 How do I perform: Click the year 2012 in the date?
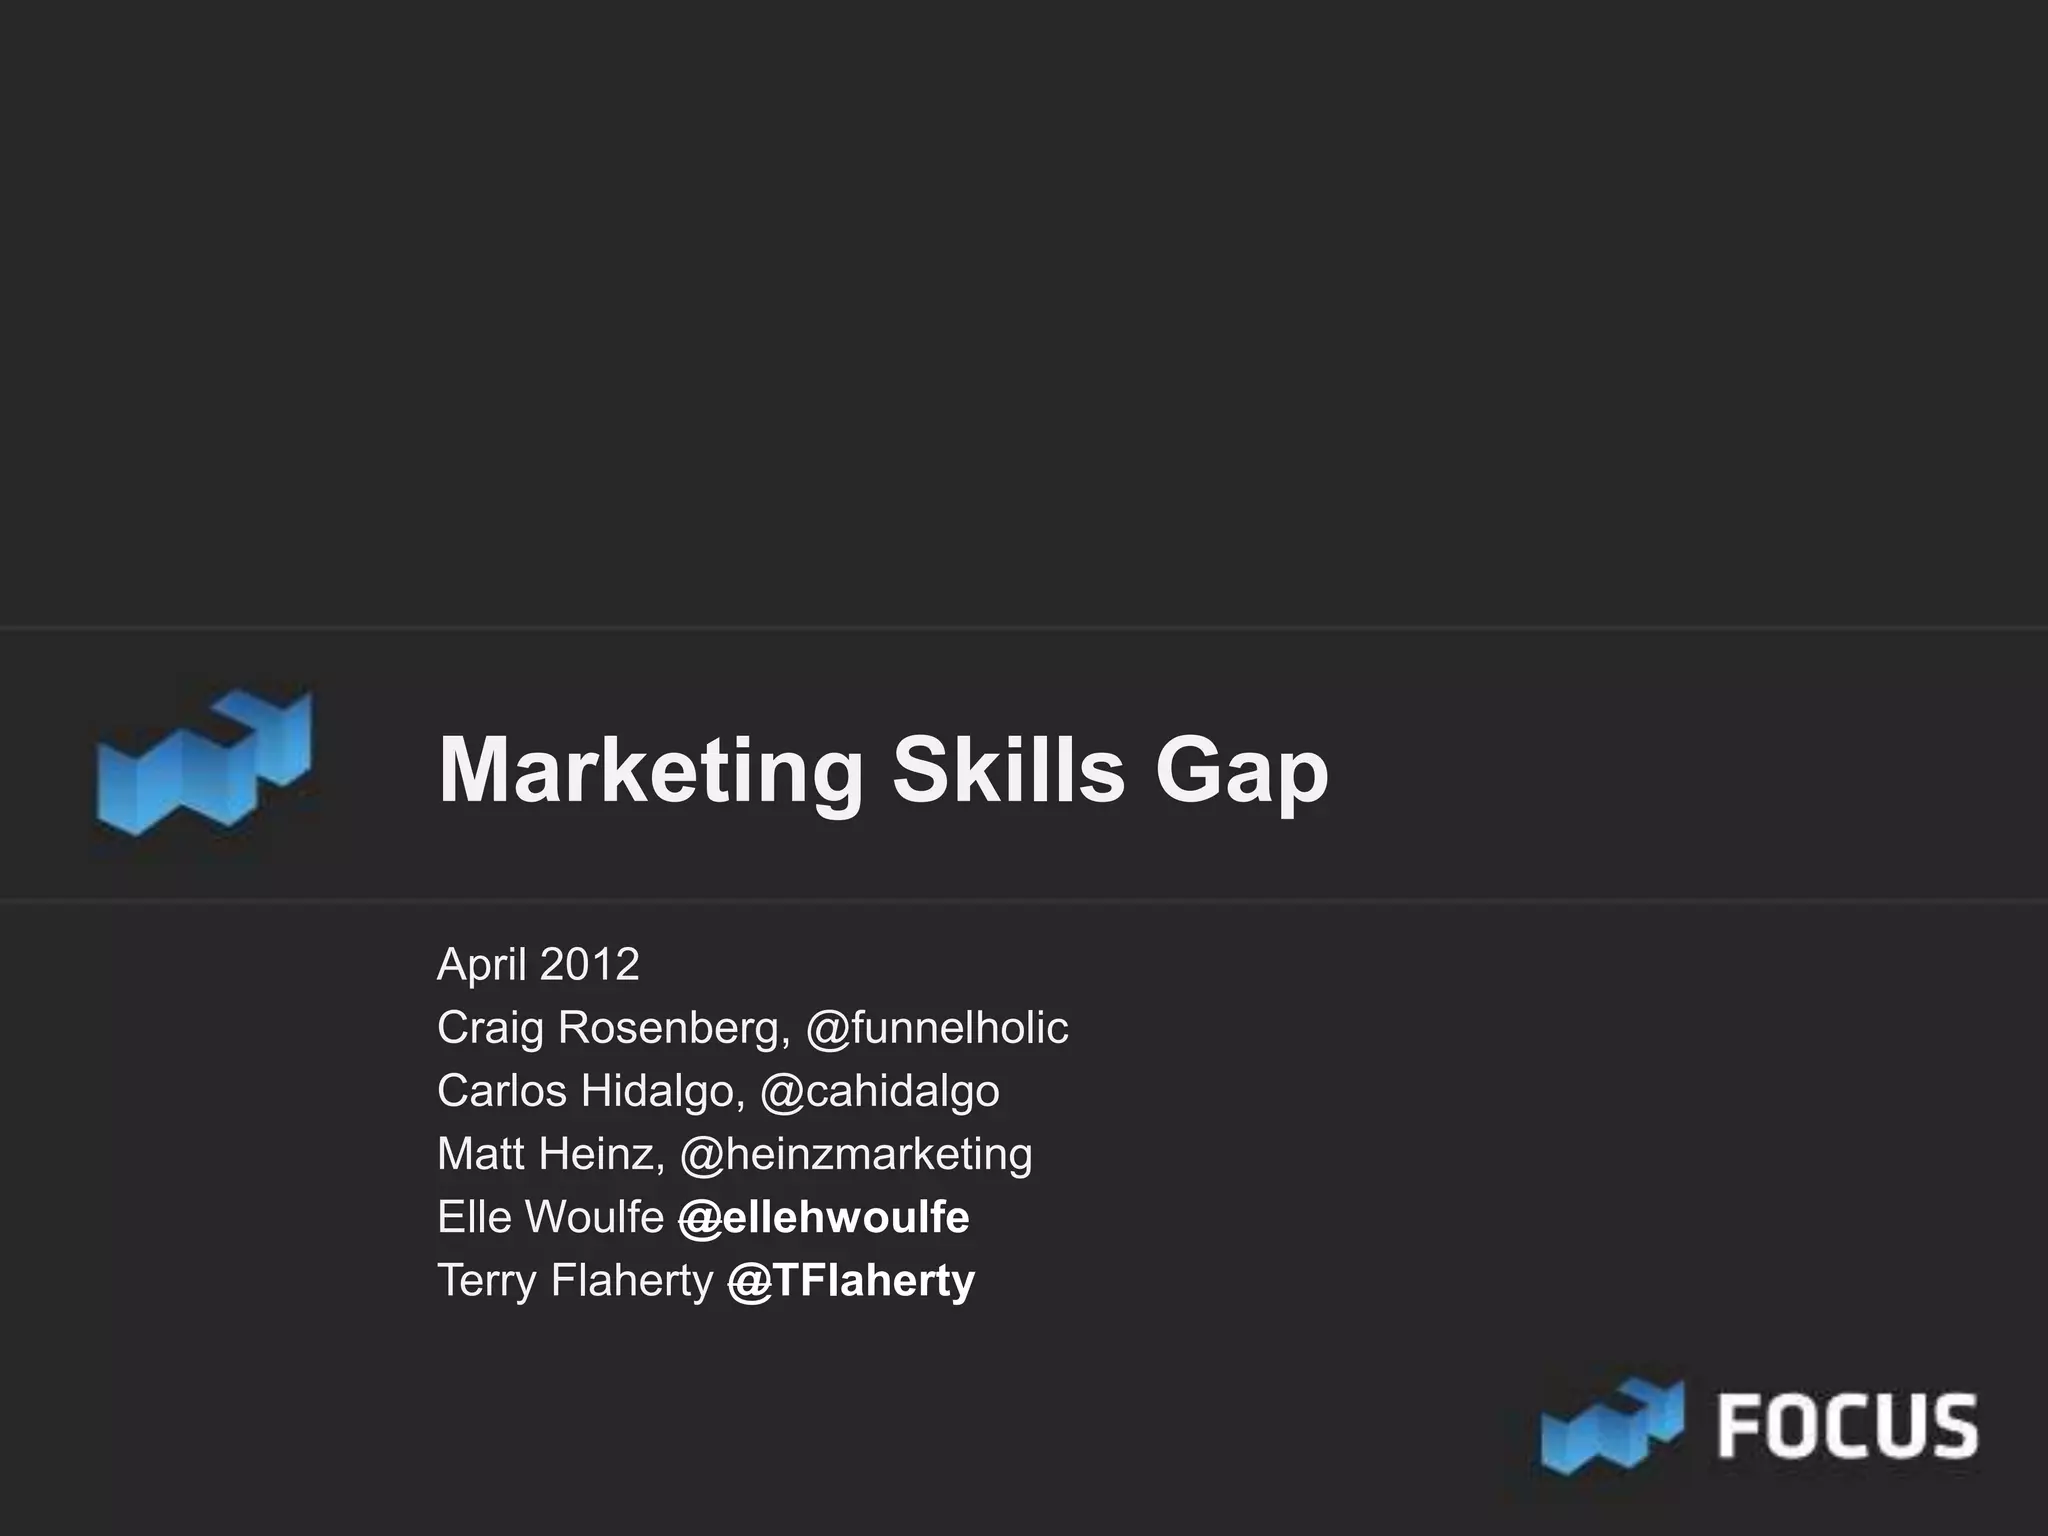pos(589,965)
